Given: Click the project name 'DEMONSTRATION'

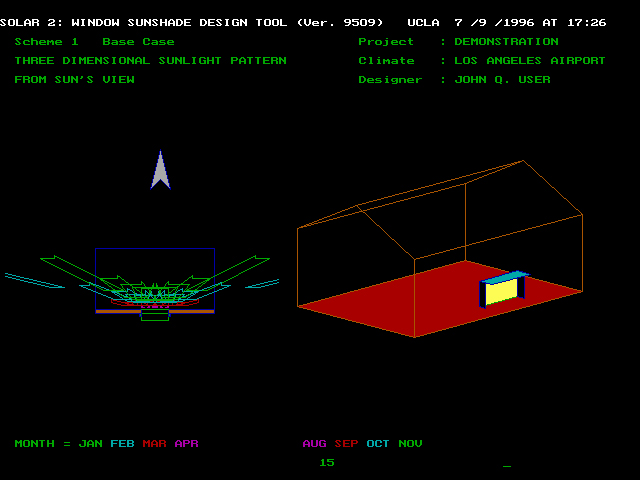Looking at the screenshot, I should (507, 42).
